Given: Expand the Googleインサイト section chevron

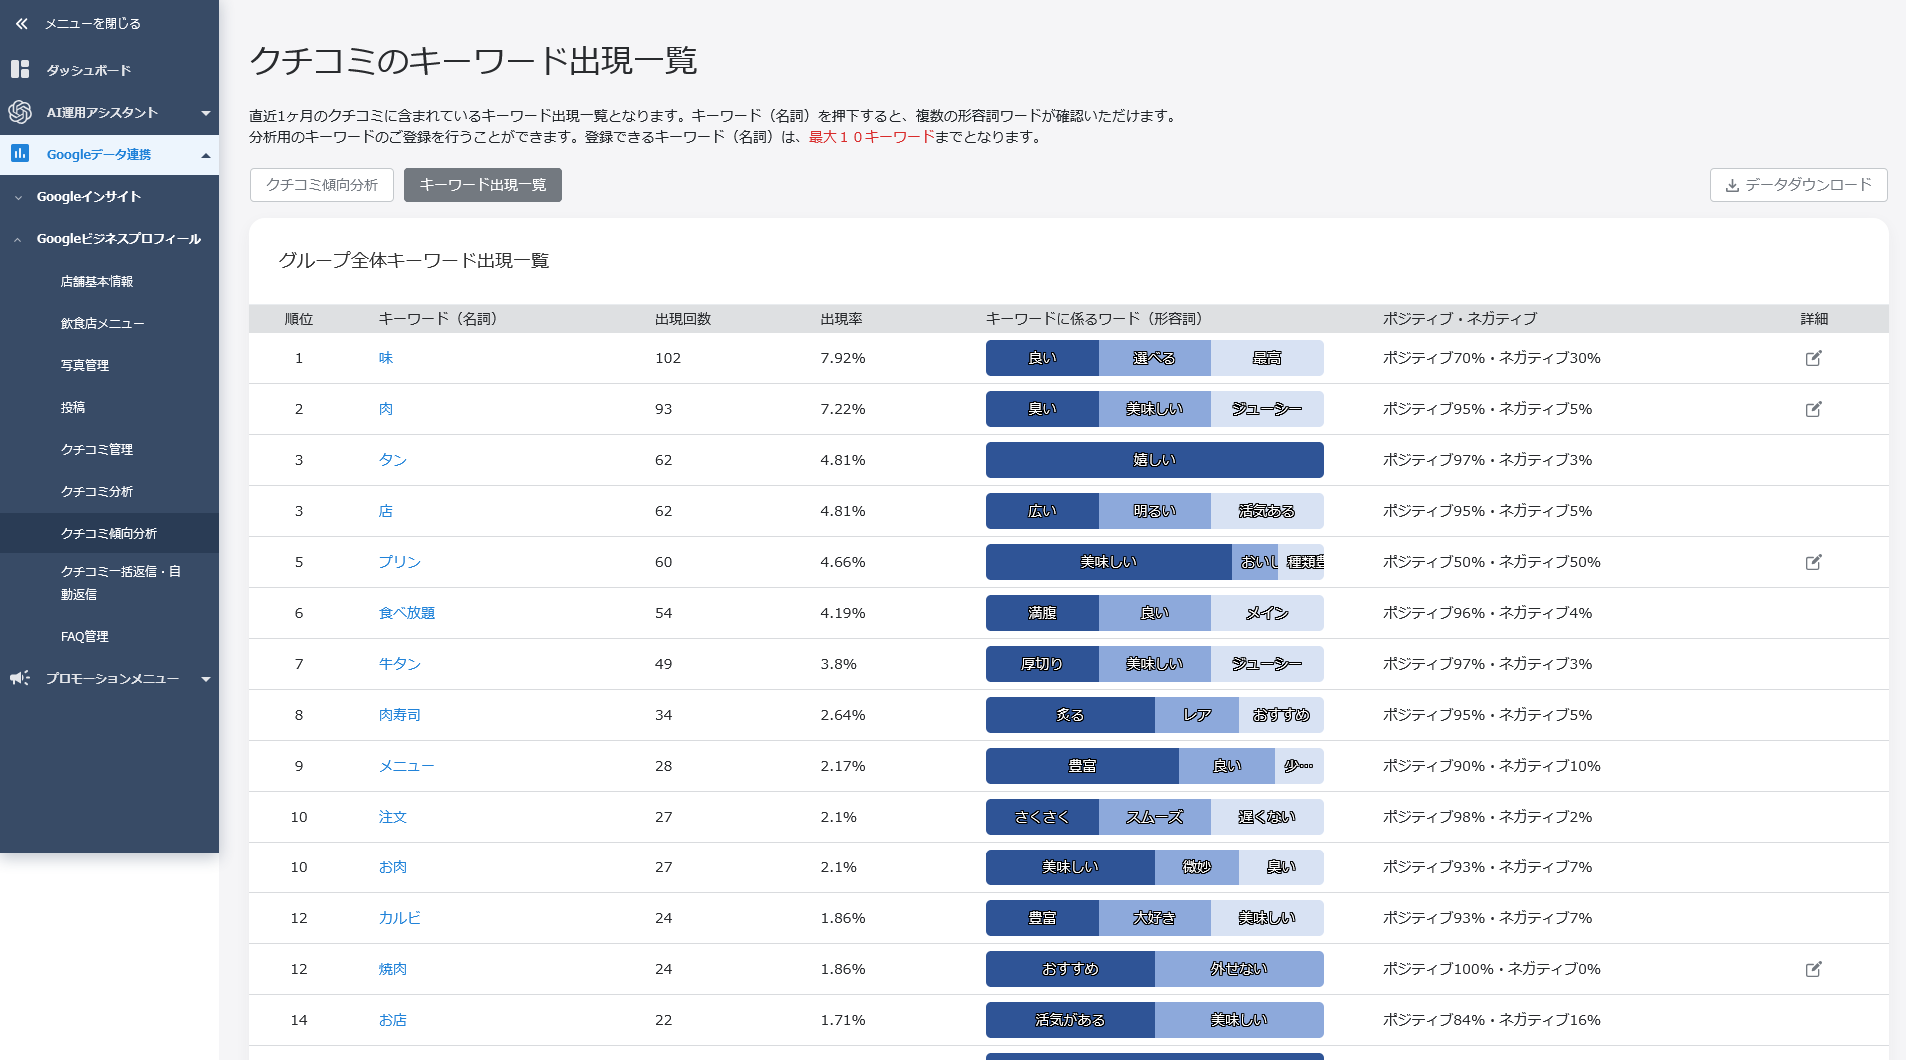Looking at the screenshot, I should point(18,197).
